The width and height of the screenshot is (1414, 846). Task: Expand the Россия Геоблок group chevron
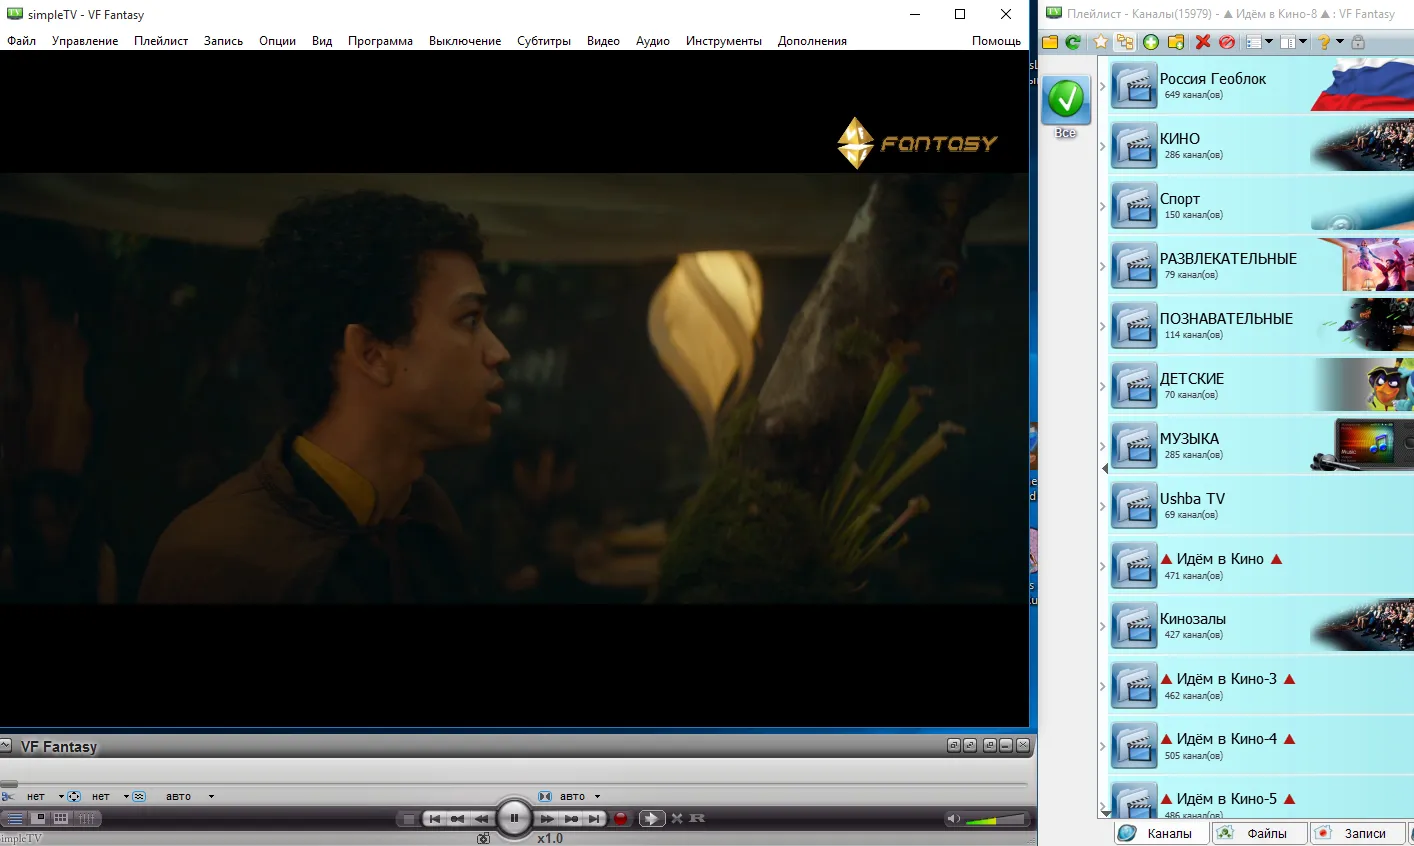(1103, 85)
